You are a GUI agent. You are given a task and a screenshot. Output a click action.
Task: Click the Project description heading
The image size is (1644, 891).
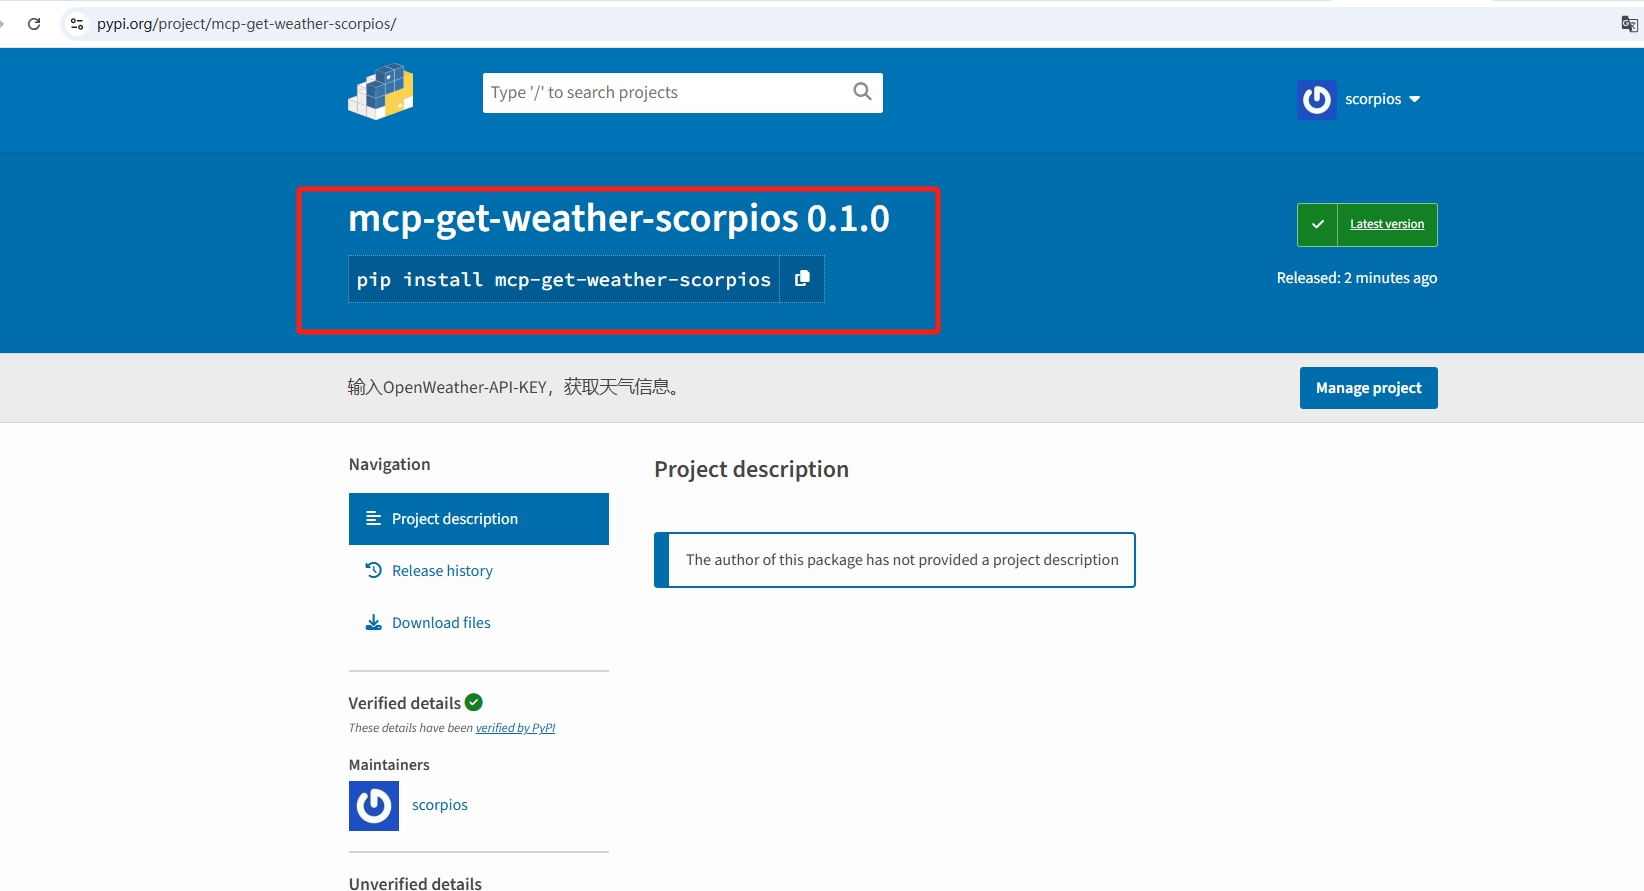751,469
